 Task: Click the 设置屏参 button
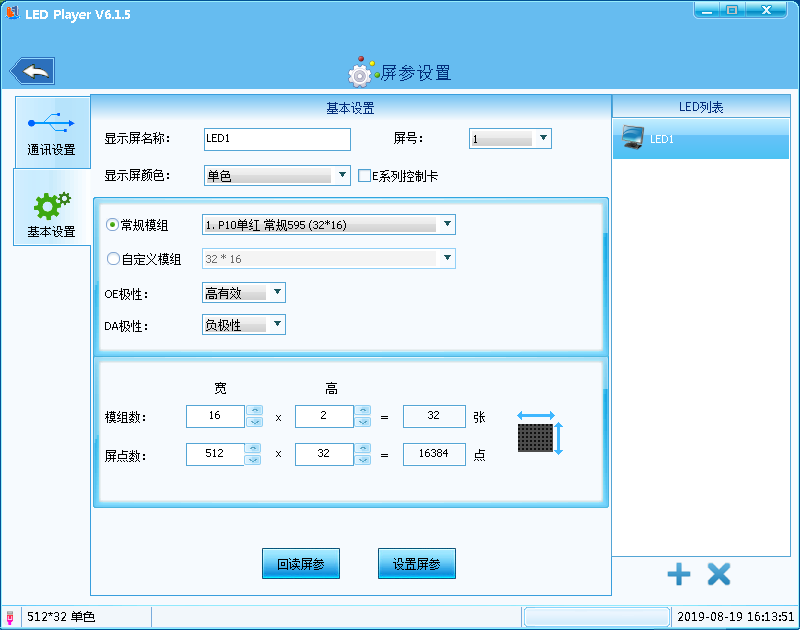[417, 564]
